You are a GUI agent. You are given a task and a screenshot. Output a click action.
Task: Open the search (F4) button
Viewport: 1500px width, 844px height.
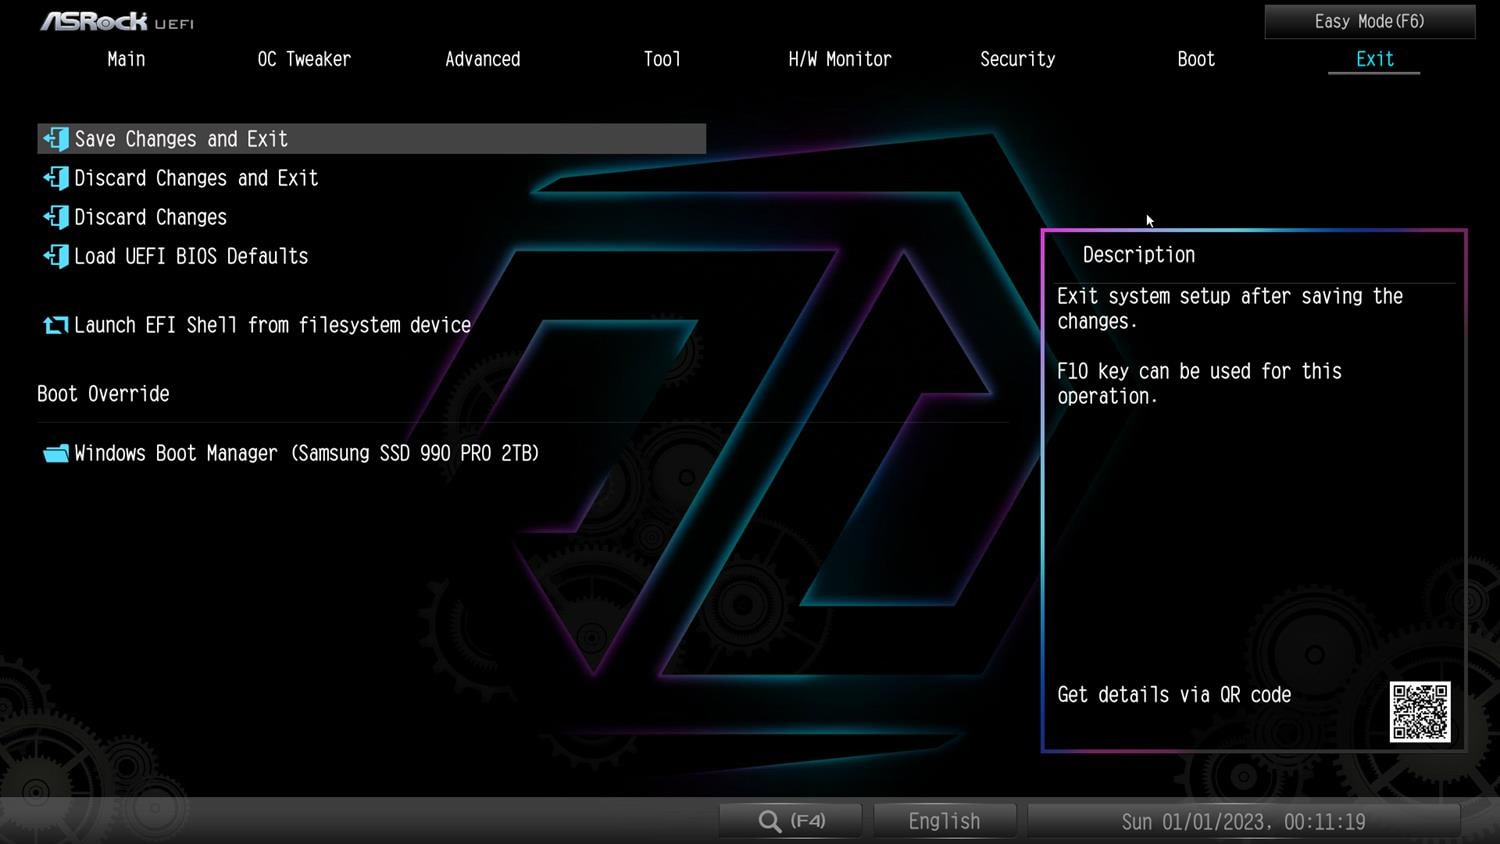point(791,821)
